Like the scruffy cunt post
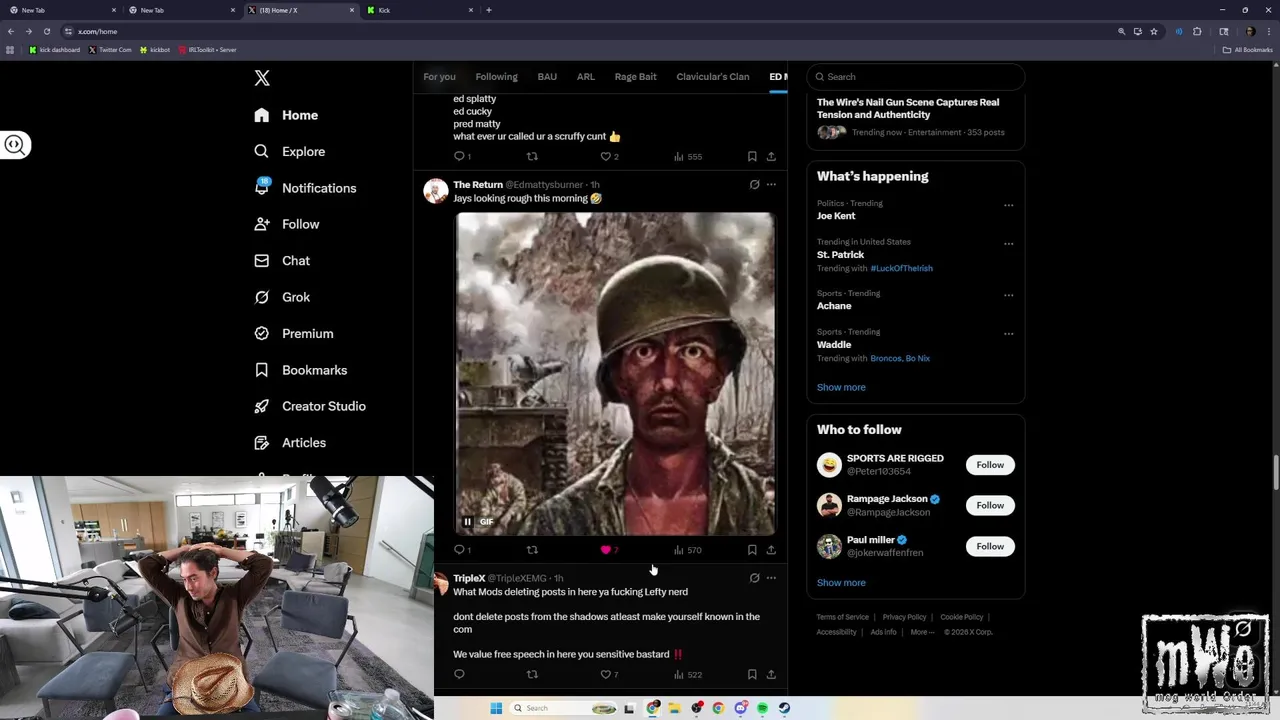1280x720 pixels. click(x=605, y=157)
